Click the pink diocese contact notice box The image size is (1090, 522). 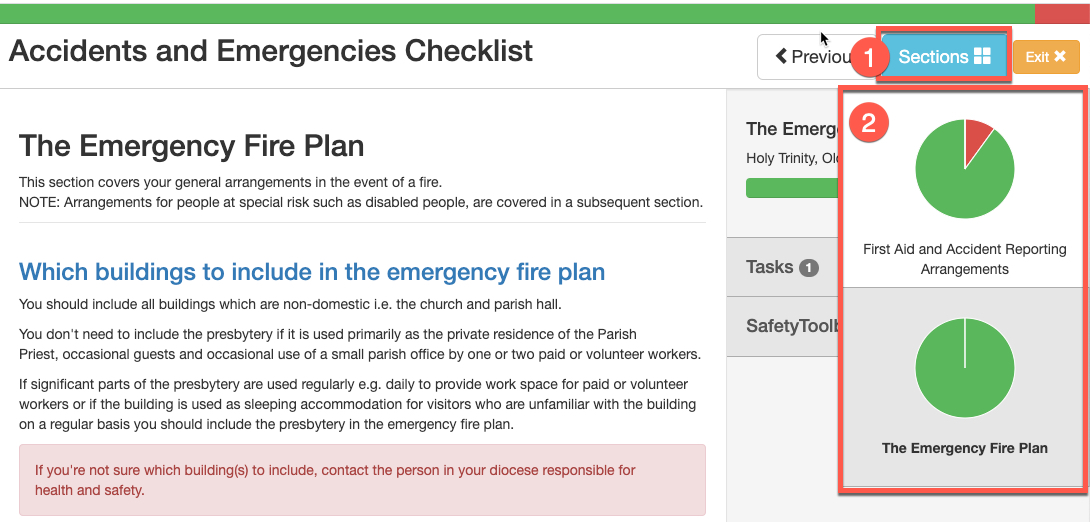pos(362,480)
